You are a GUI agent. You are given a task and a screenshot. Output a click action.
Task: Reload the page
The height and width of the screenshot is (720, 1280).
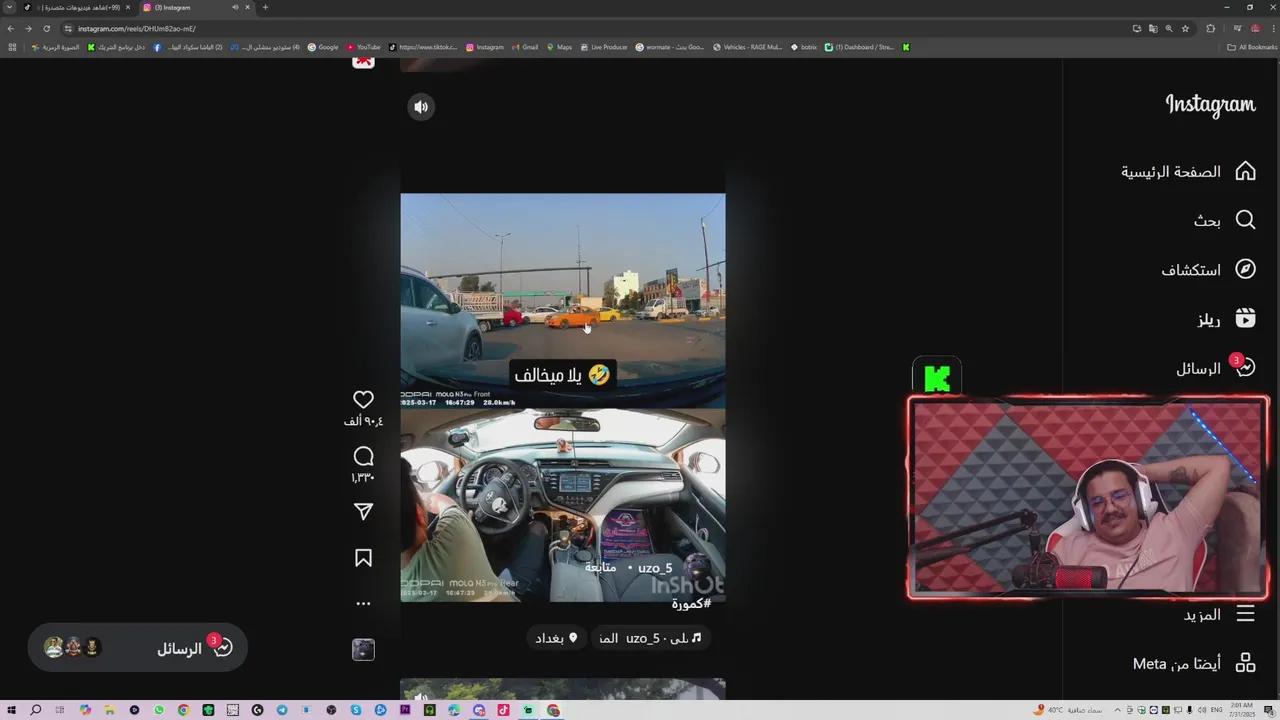click(46, 28)
